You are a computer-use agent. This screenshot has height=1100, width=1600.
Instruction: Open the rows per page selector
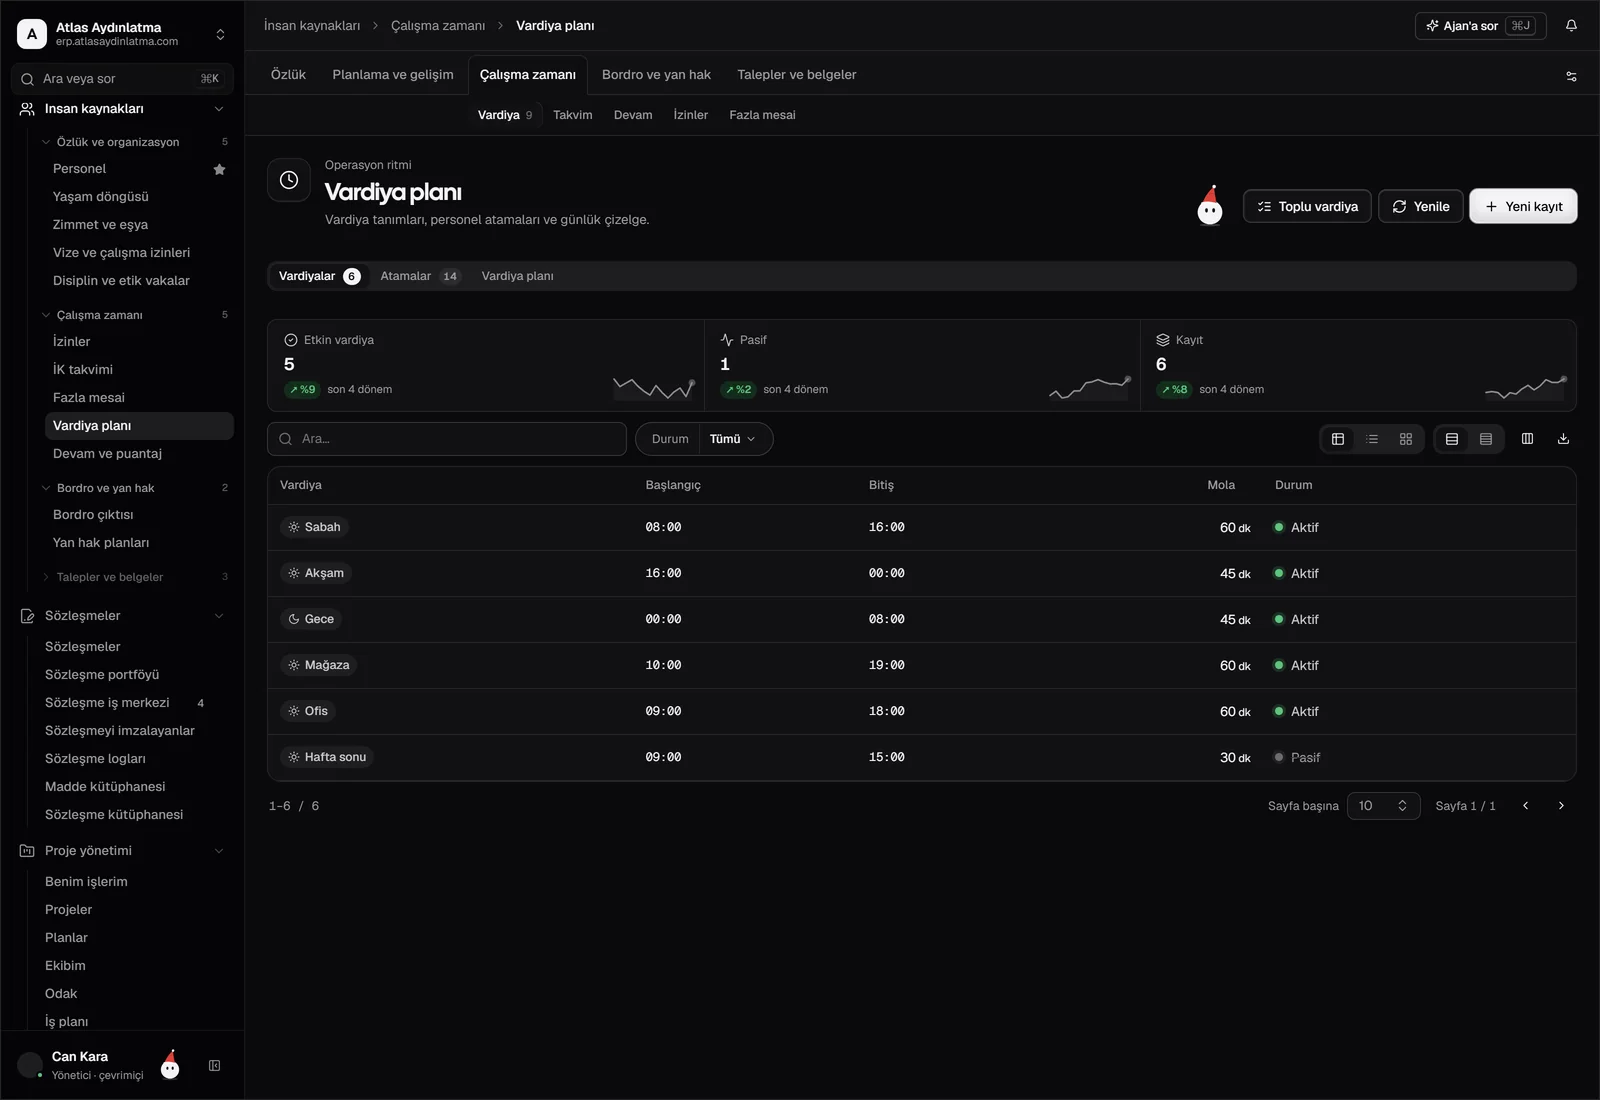1383,806
